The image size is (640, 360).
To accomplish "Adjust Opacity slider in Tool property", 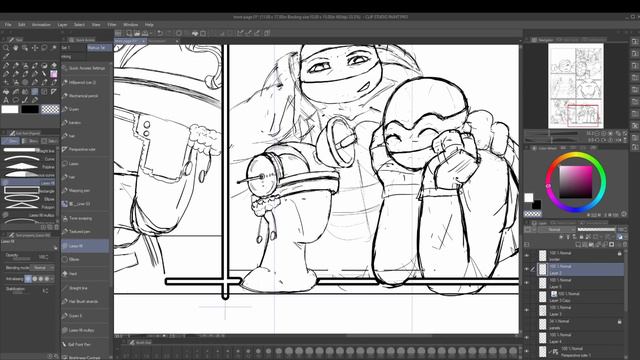I will click(21, 258).
